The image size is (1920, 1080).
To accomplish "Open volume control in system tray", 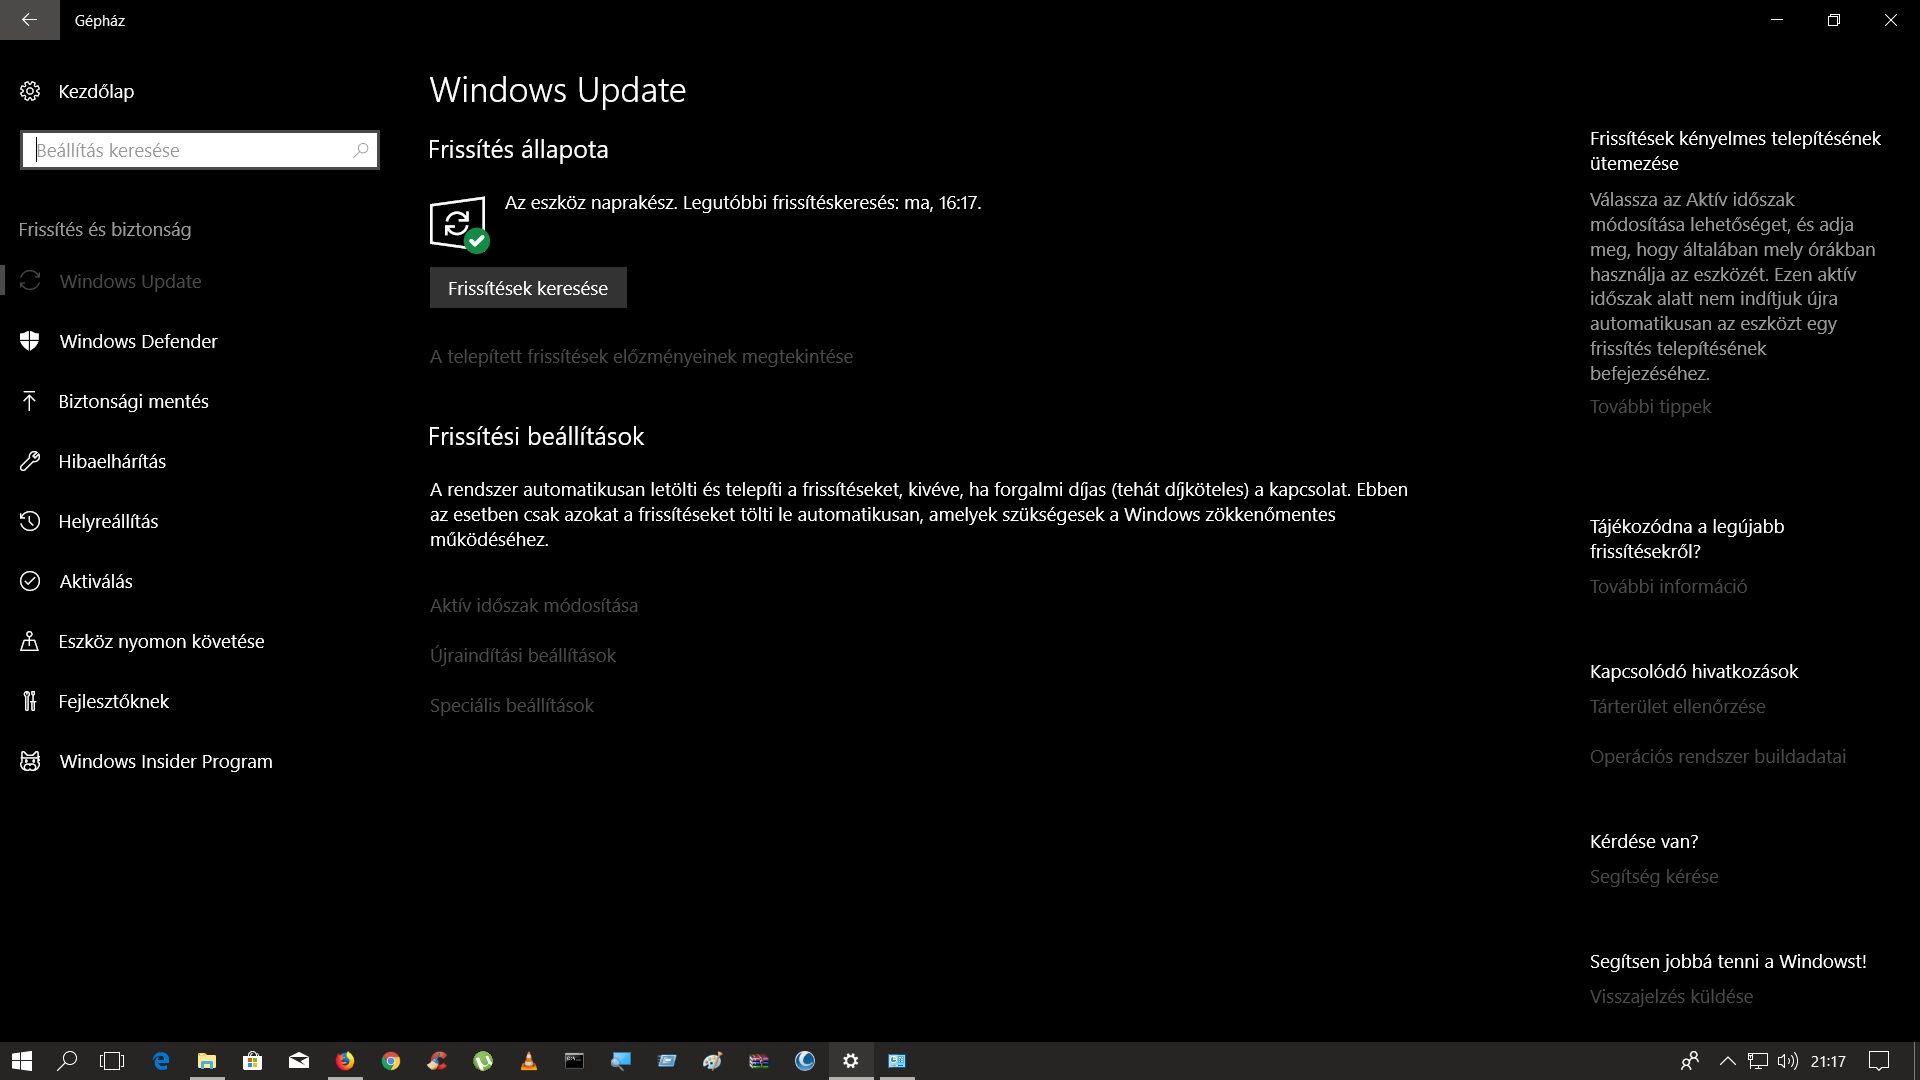I will (1788, 1061).
